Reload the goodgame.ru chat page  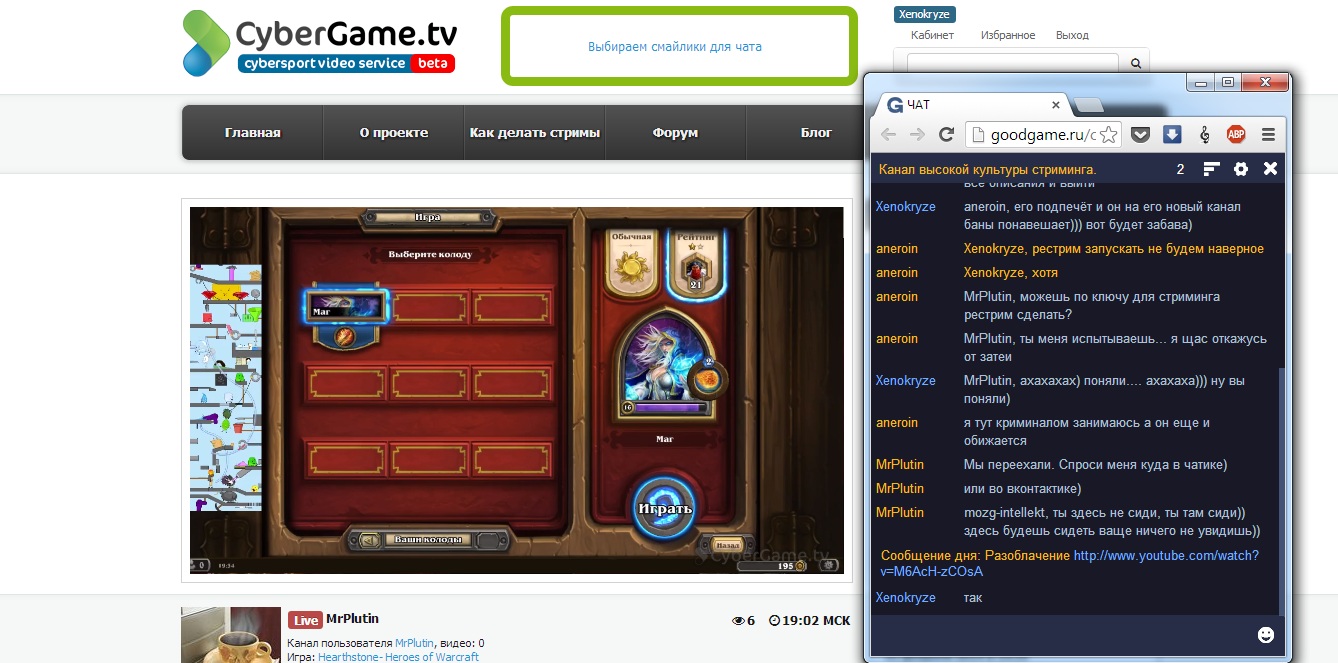[x=946, y=134]
